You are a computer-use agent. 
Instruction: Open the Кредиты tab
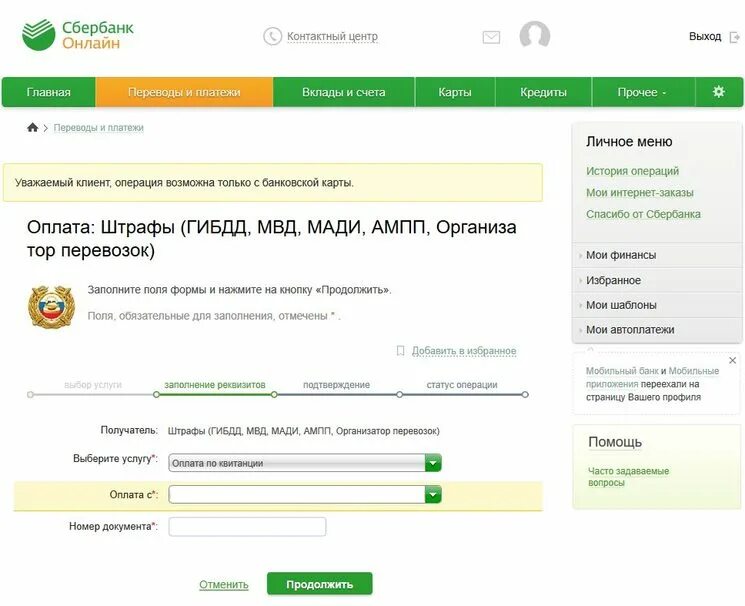click(544, 92)
